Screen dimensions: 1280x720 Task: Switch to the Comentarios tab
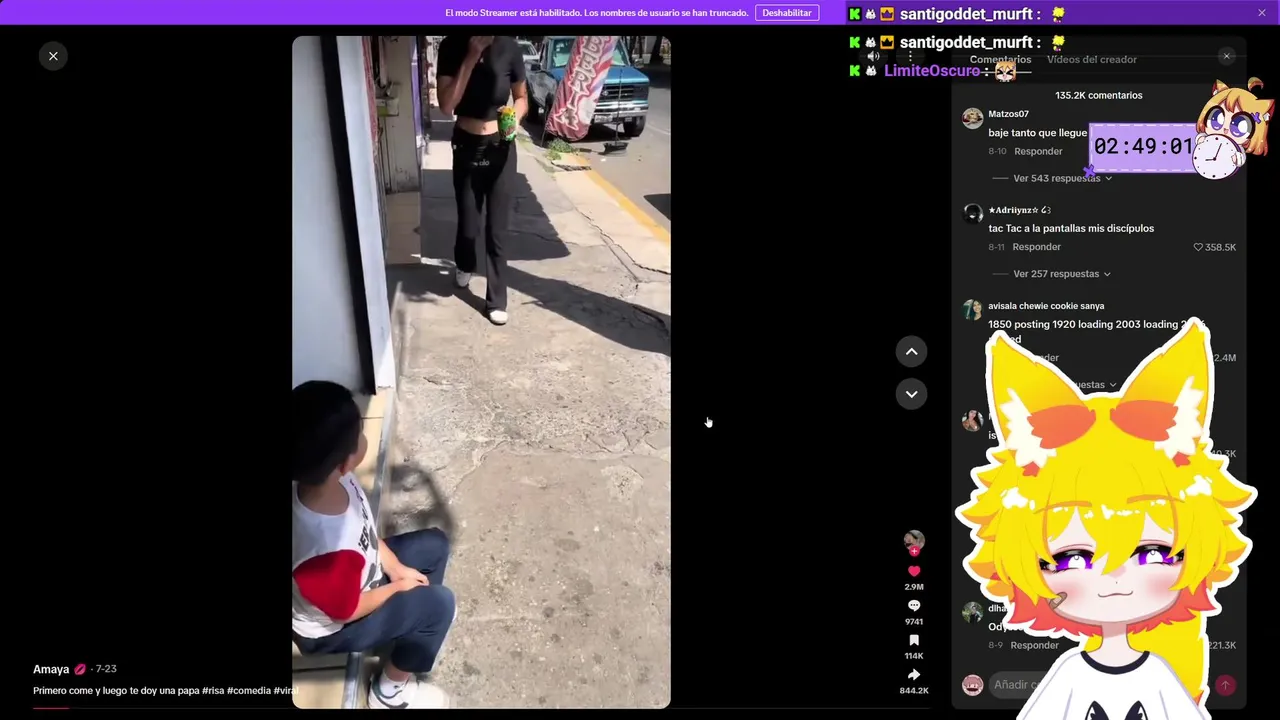click(1000, 60)
